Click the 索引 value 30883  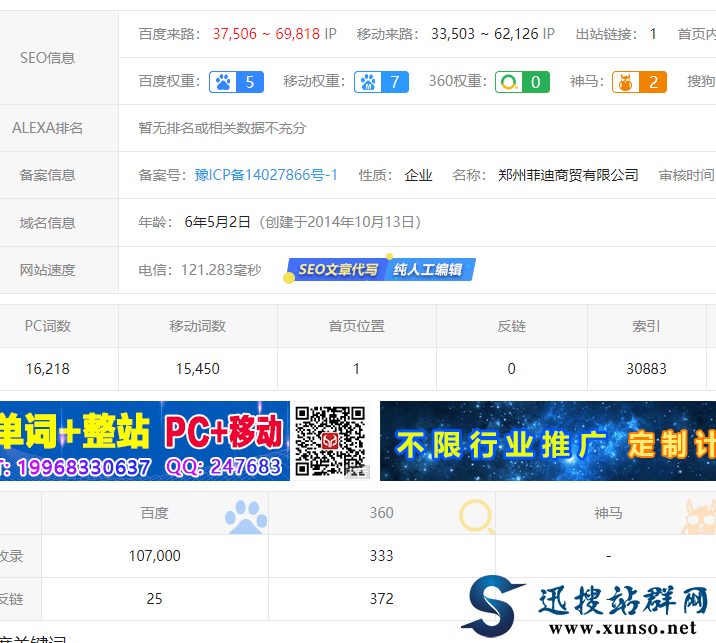click(x=646, y=369)
